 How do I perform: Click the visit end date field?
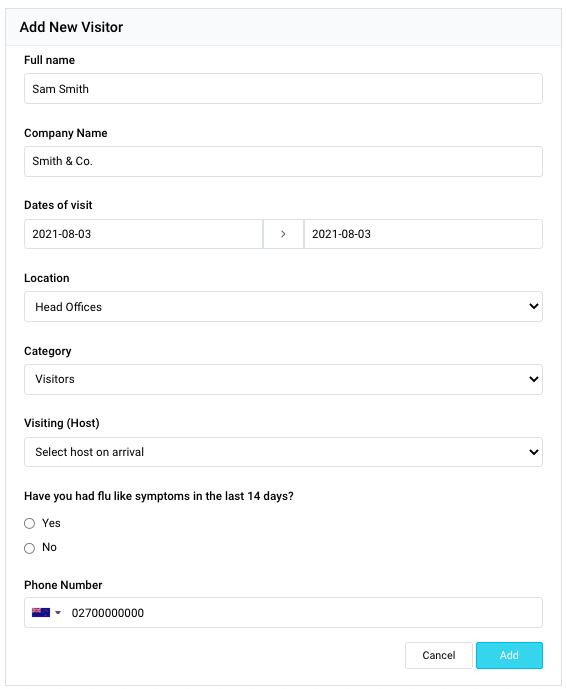[423, 234]
